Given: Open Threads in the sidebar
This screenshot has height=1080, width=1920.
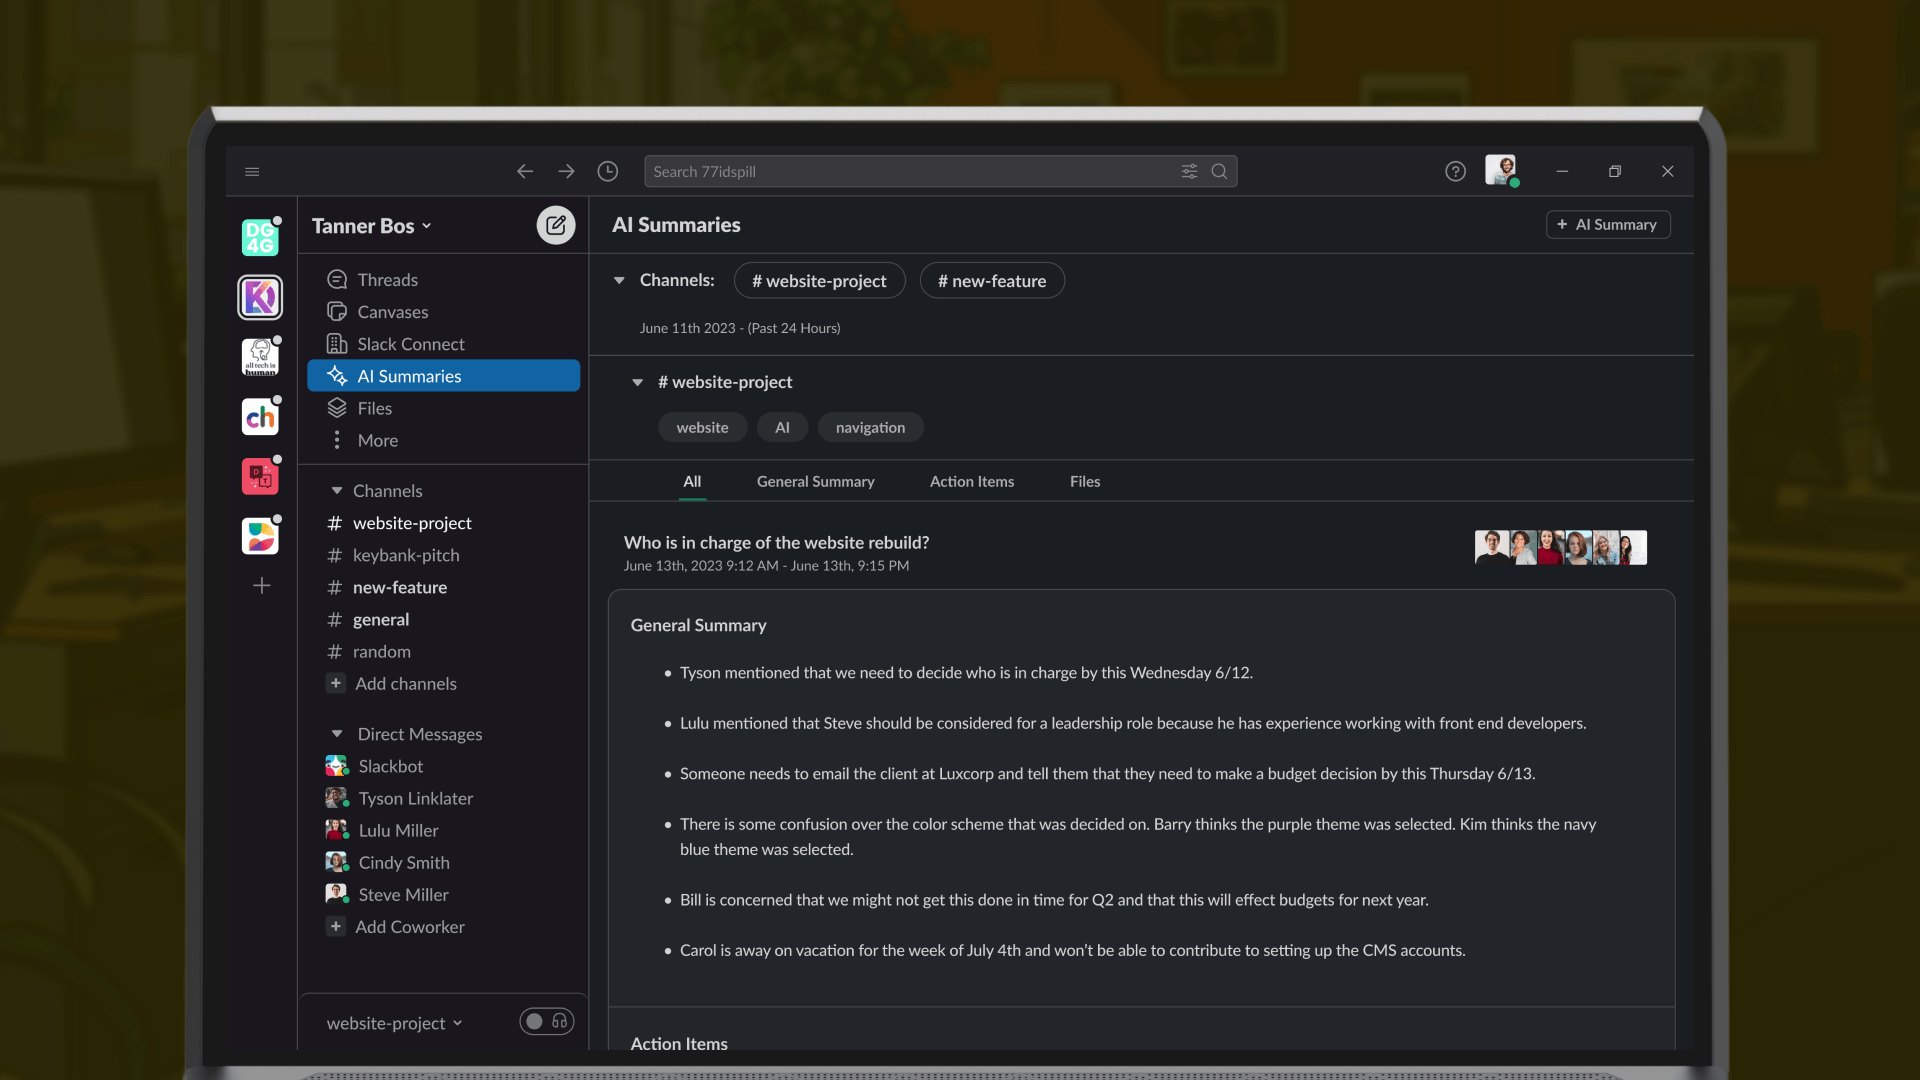Looking at the screenshot, I should [x=444, y=280].
